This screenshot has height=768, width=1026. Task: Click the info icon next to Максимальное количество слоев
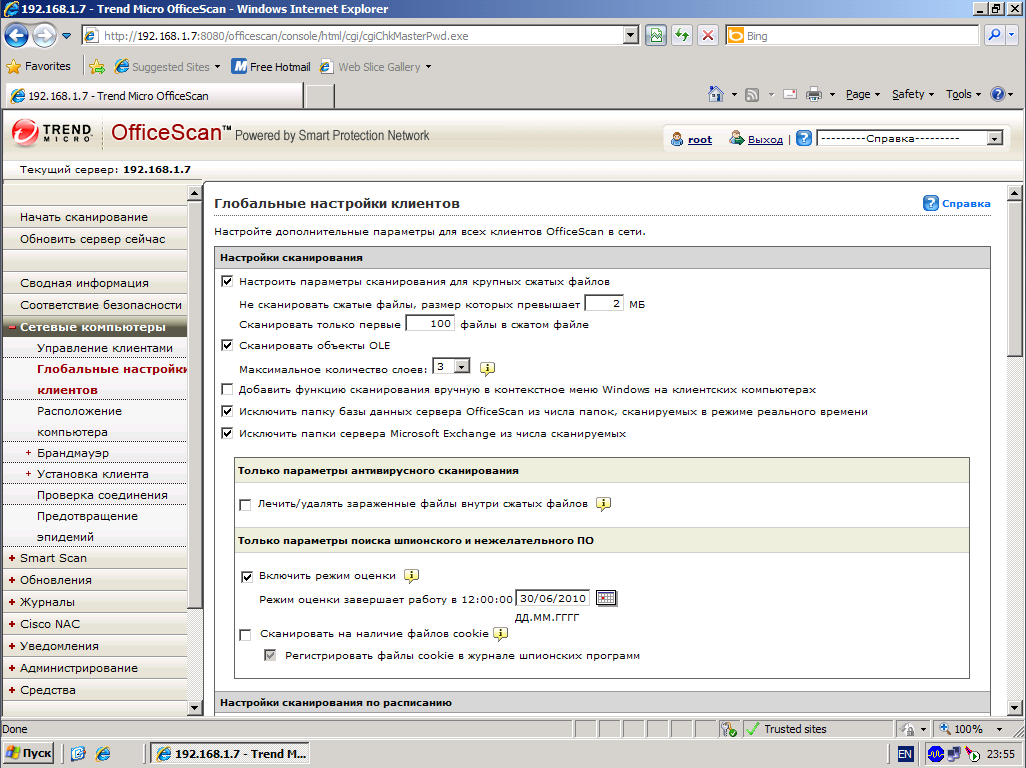click(x=487, y=368)
